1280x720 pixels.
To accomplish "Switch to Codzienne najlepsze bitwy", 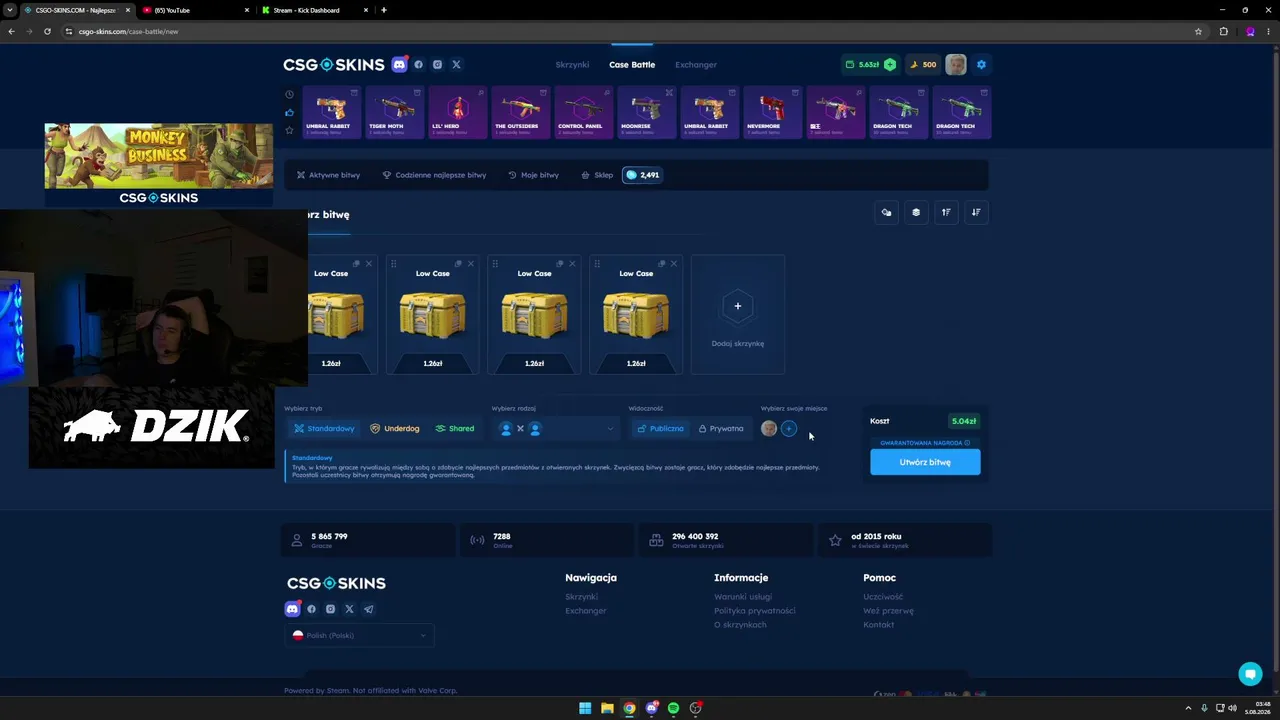I will pos(434,175).
